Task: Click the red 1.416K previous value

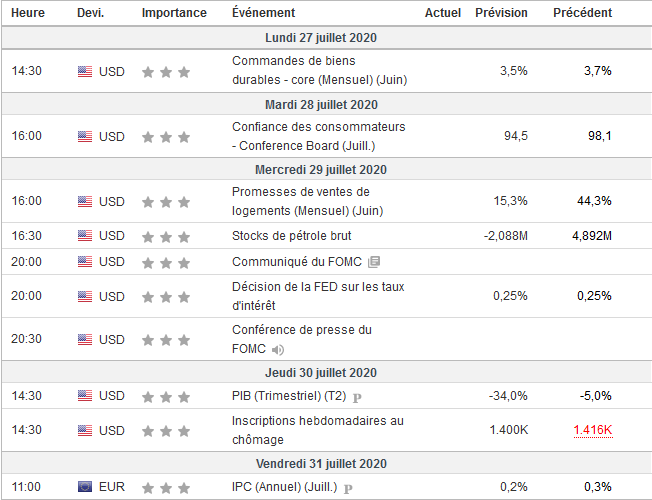Action: click(x=592, y=430)
